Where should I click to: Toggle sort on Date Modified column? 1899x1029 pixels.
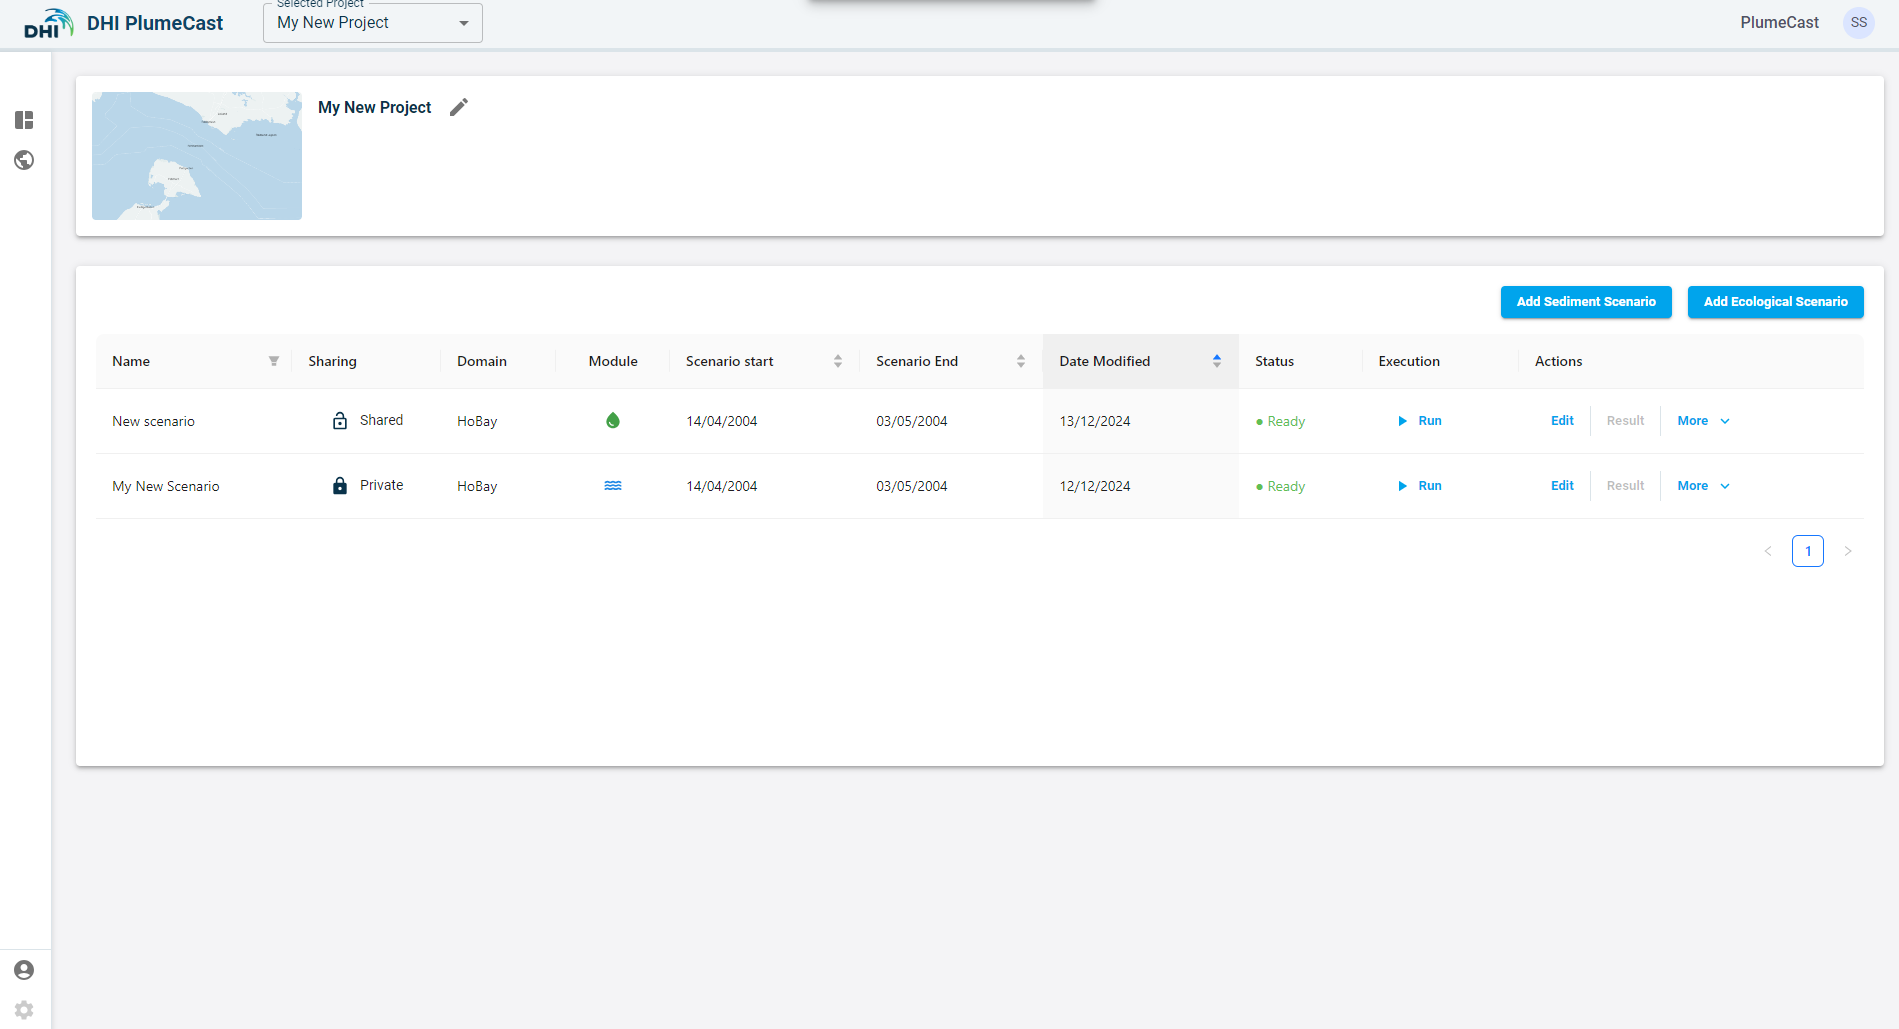pyautogui.click(x=1216, y=361)
